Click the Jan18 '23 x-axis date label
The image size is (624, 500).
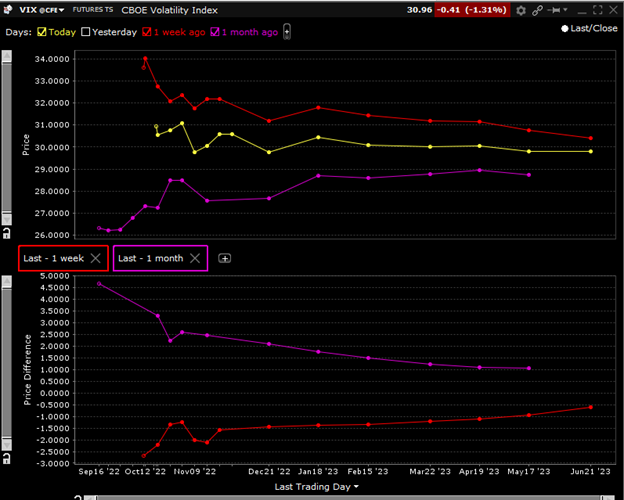click(x=318, y=472)
